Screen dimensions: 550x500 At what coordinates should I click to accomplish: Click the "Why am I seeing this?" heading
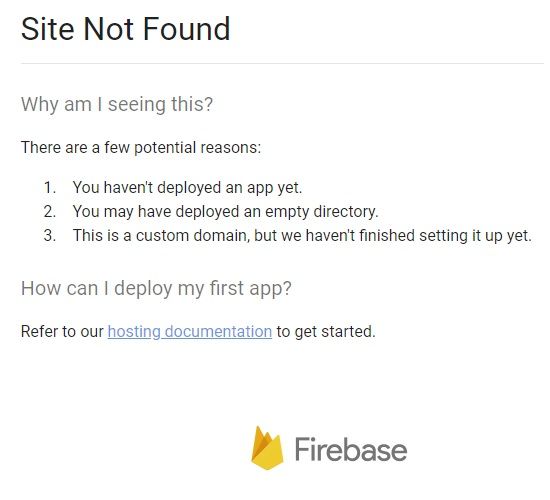pos(117,105)
